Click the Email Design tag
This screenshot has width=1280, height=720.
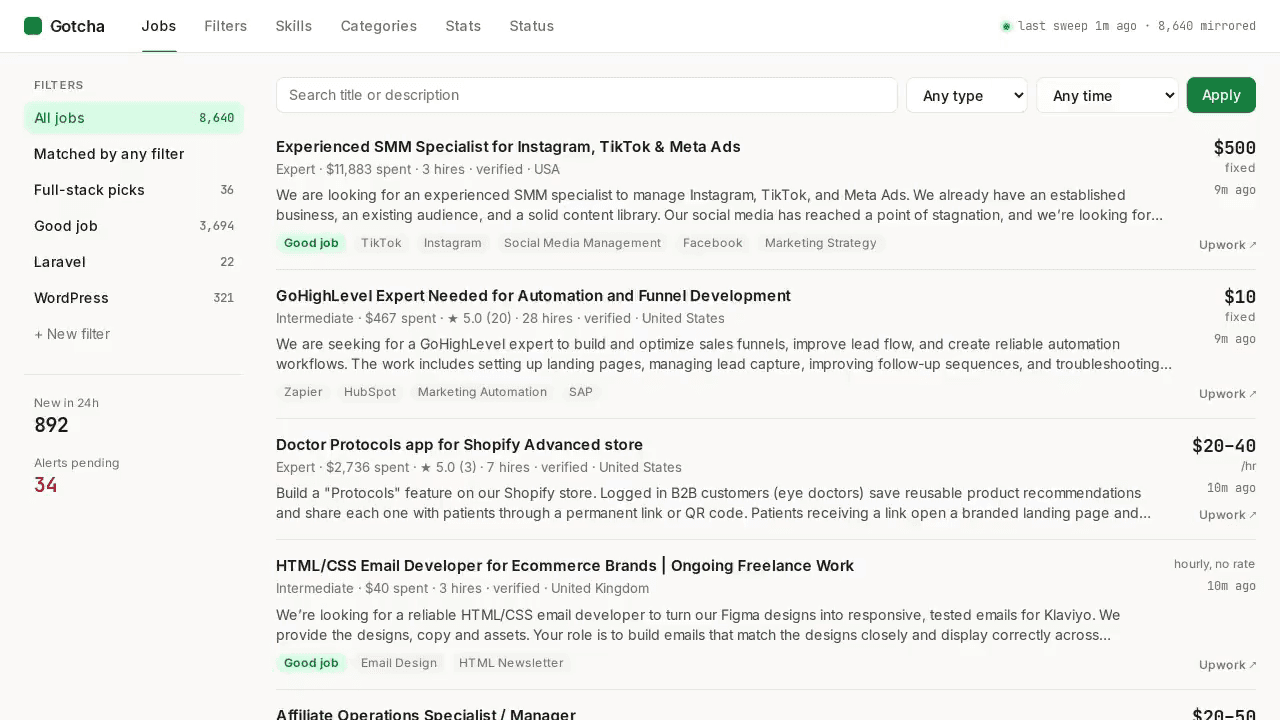399,663
